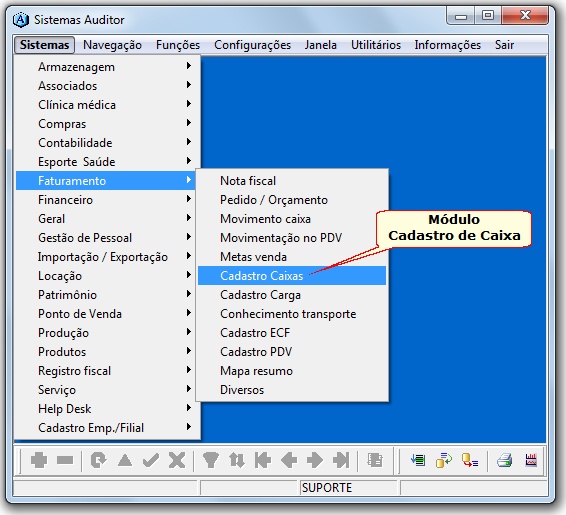Click the add record plus icon
The height and width of the screenshot is (515, 566).
39,460
